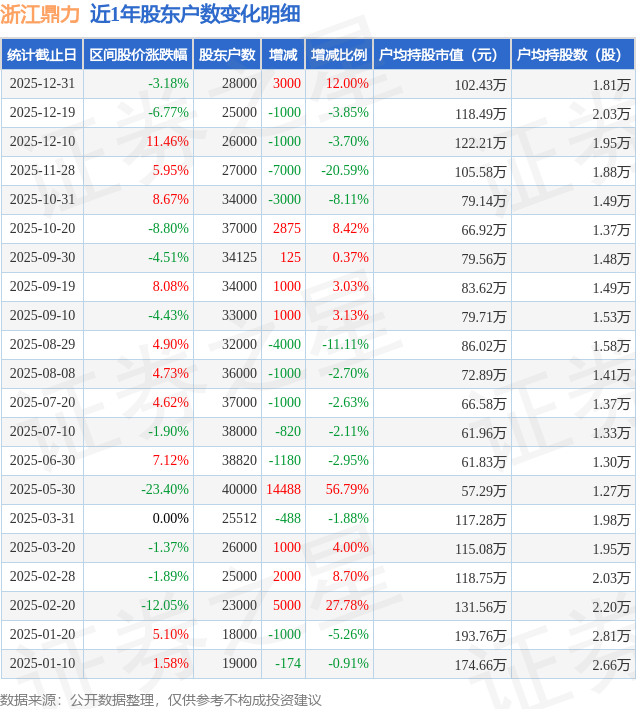Click the 2025-12-31 date cell
Image resolution: width=636 pixels, height=709 pixels.
42,84
